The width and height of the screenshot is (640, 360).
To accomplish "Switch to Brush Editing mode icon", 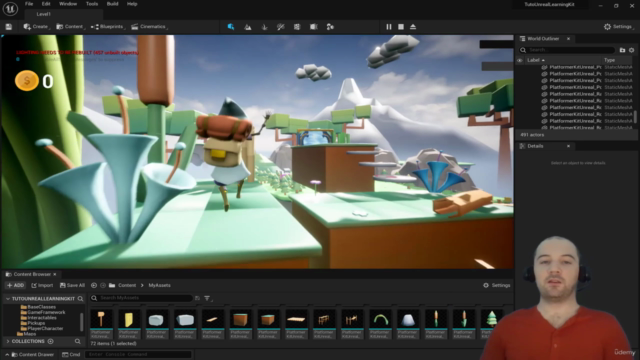I will [330, 27].
